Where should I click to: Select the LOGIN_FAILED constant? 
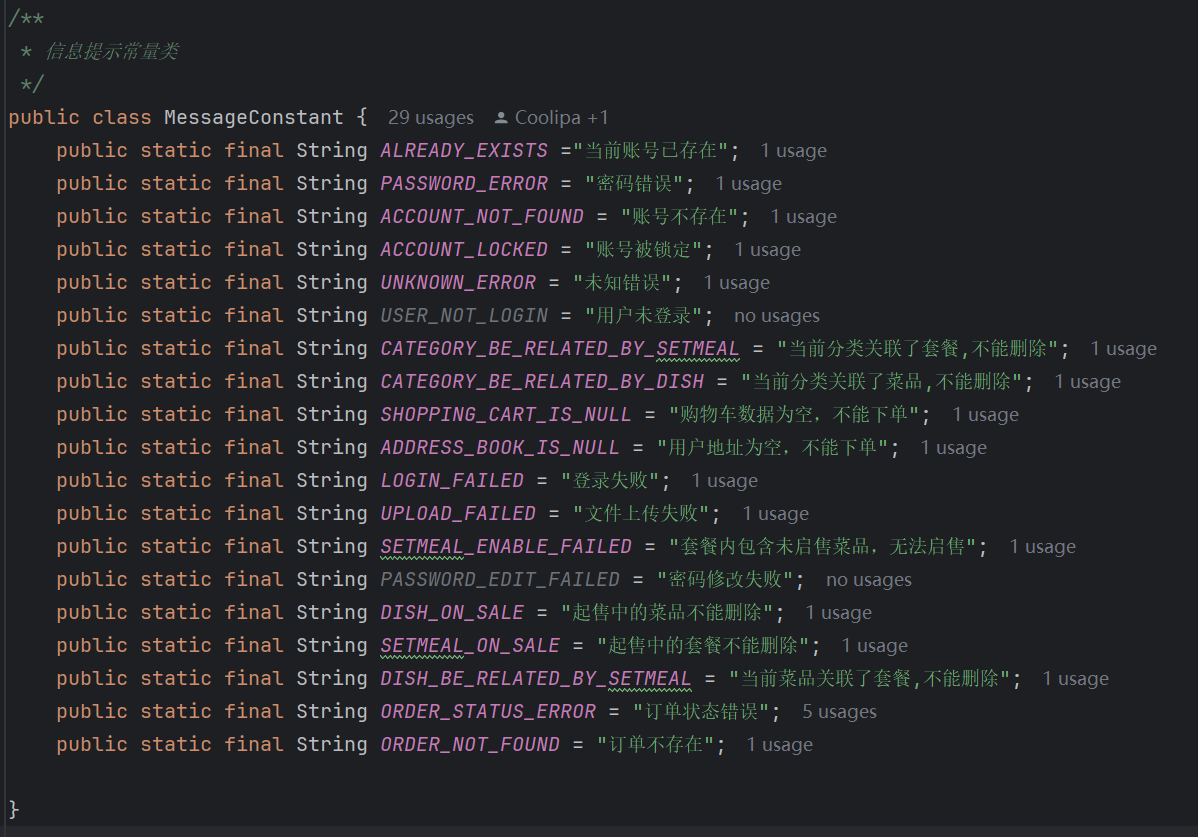(x=452, y=480)
